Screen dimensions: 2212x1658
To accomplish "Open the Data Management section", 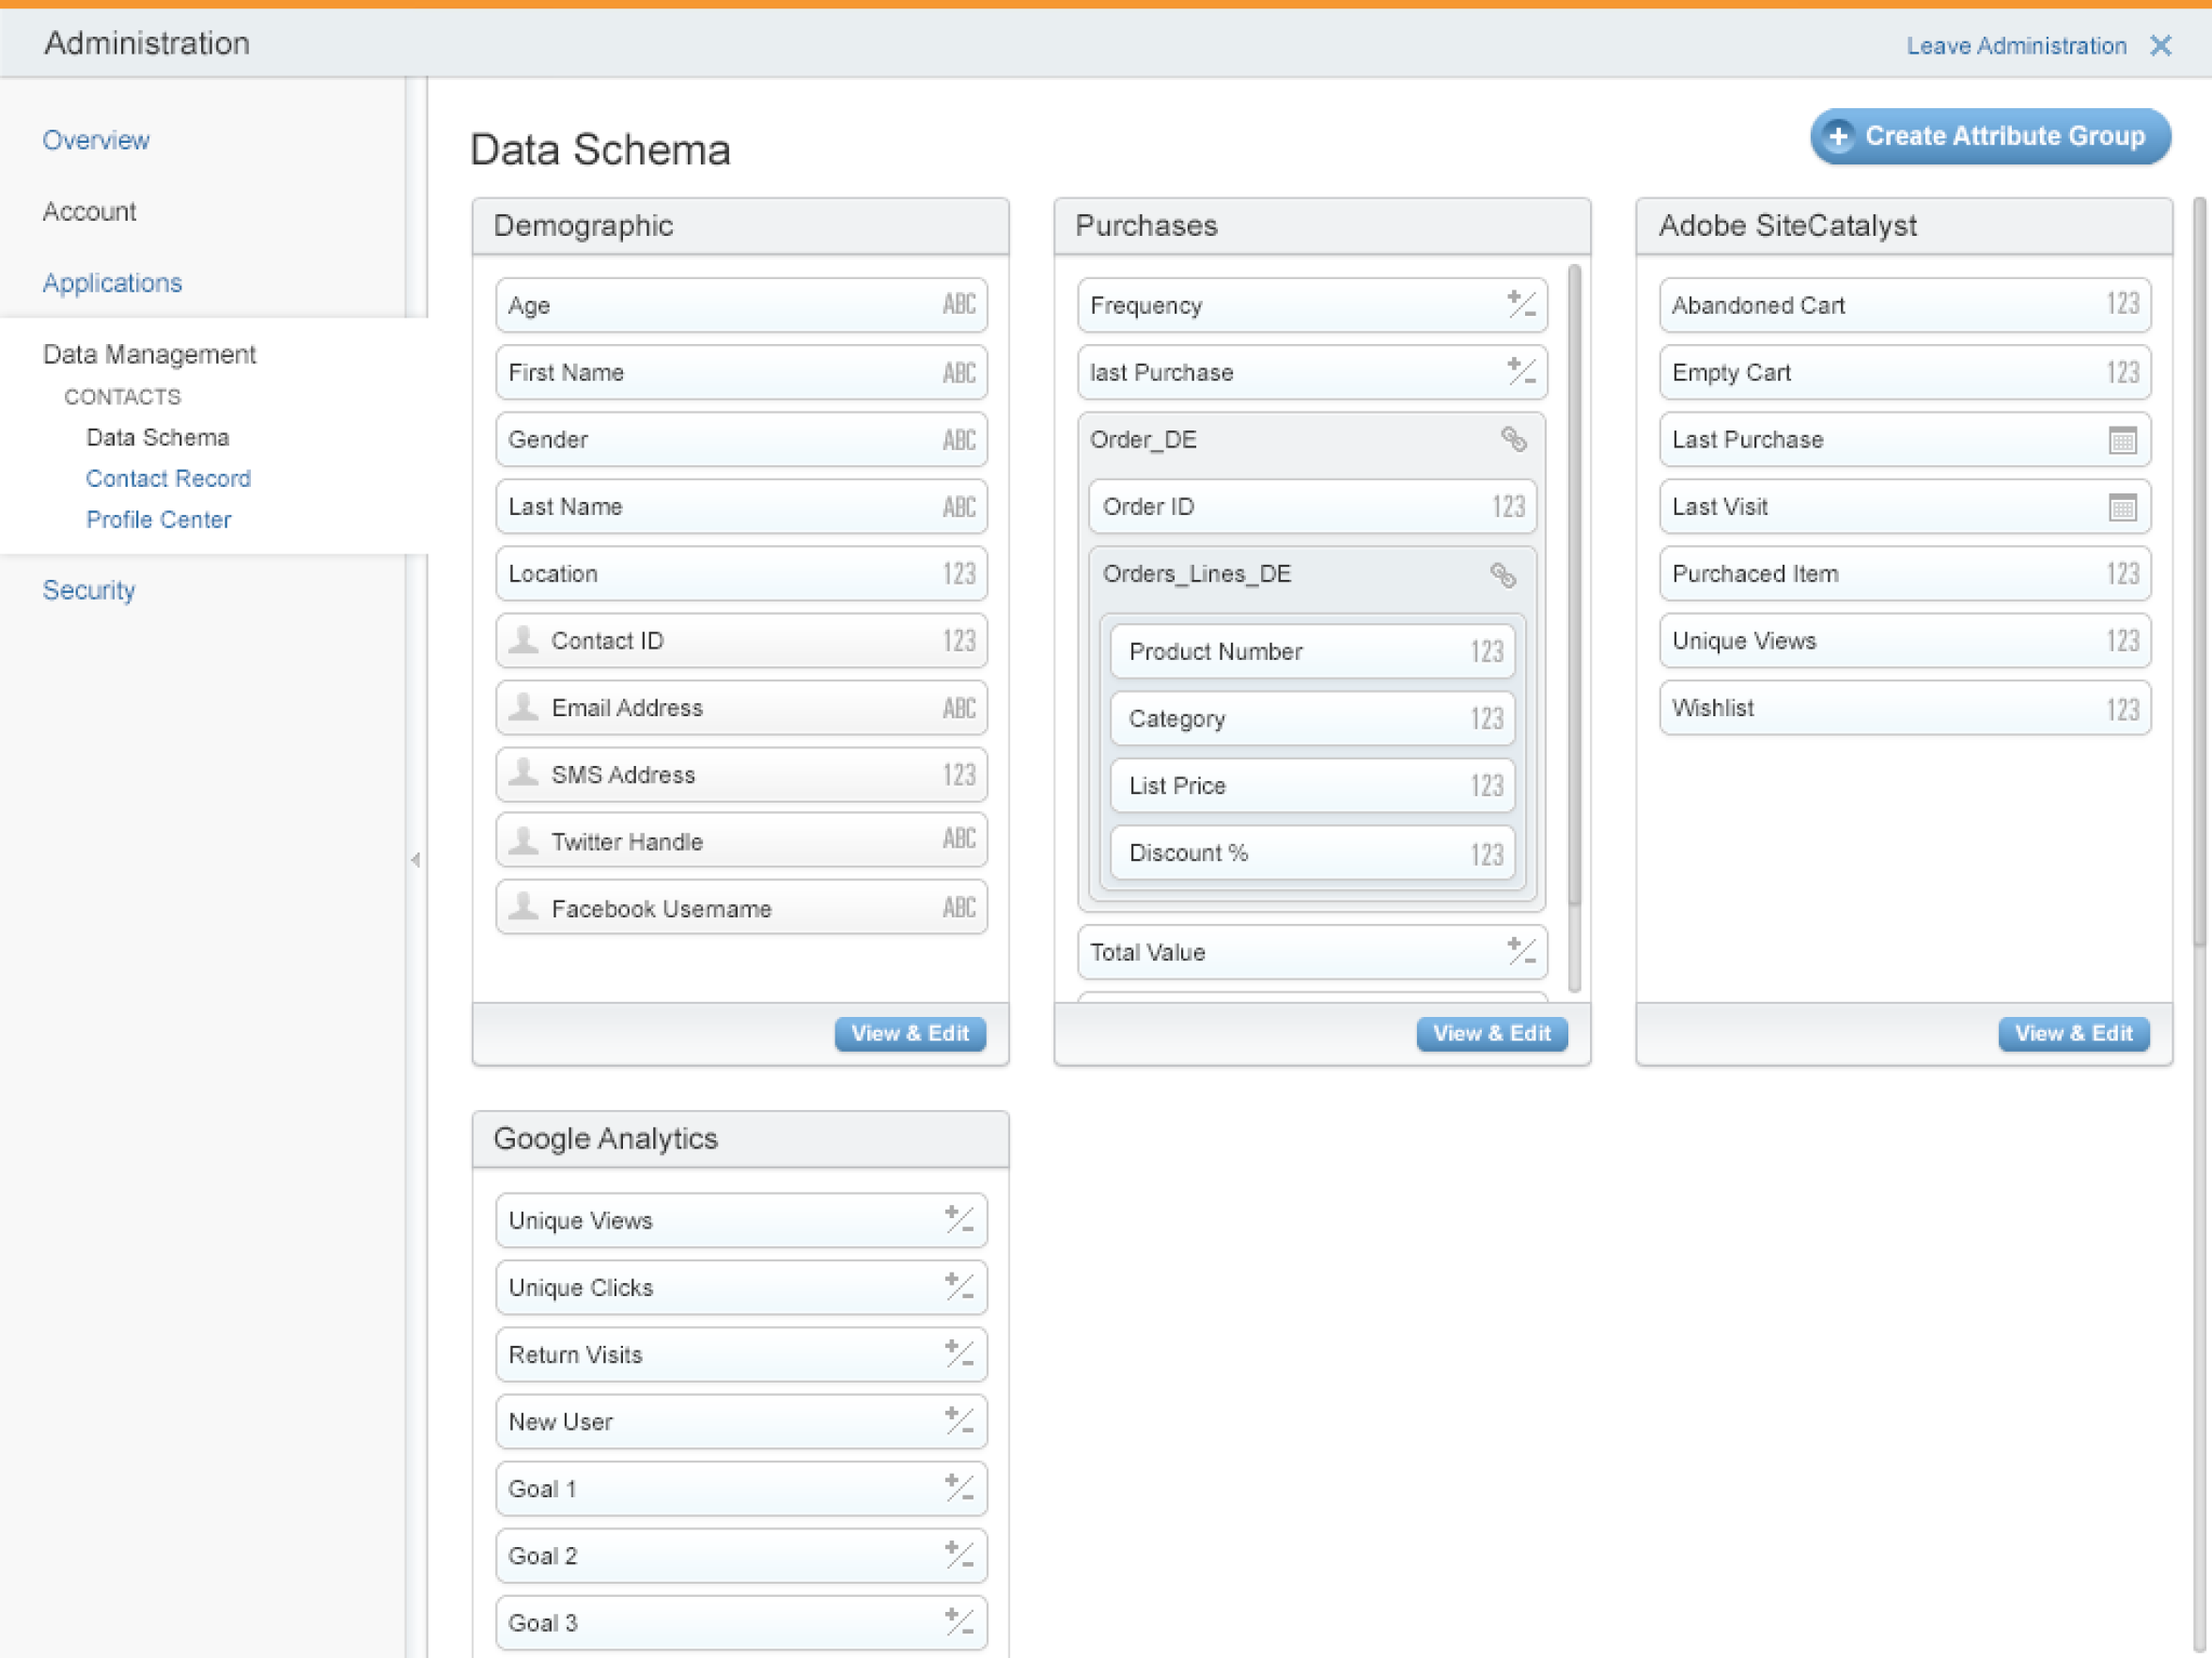I will 149,354.
